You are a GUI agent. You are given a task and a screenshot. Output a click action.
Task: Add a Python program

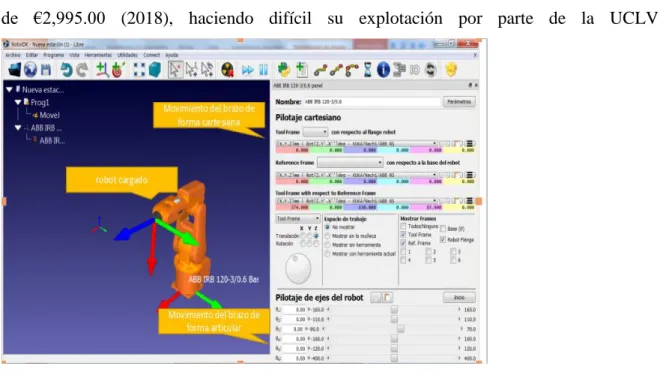[284, 69]
